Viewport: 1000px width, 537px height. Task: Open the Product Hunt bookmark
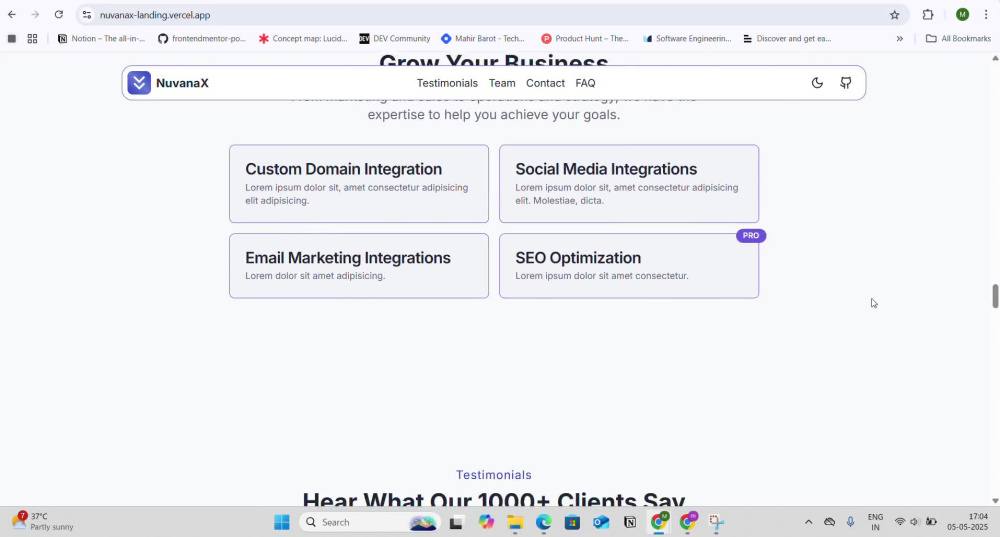click(585, 39)
